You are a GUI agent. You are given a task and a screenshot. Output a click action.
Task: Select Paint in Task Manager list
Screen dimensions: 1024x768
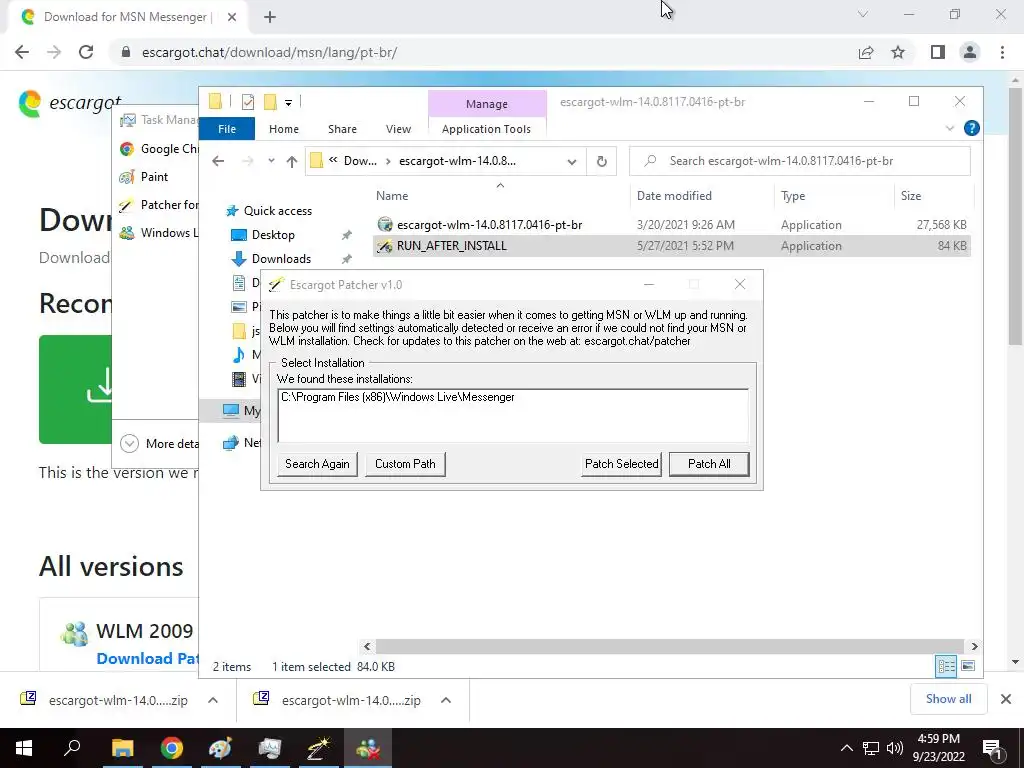144,177
